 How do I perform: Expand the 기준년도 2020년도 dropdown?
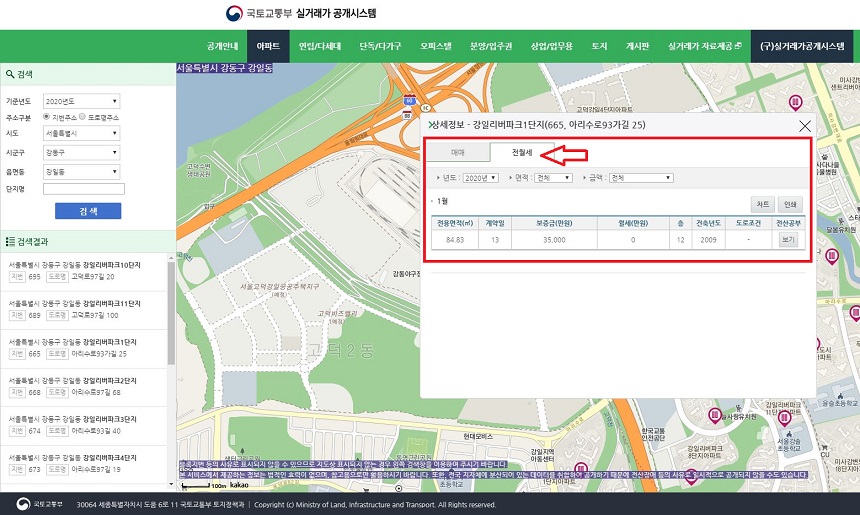(81, 101)
